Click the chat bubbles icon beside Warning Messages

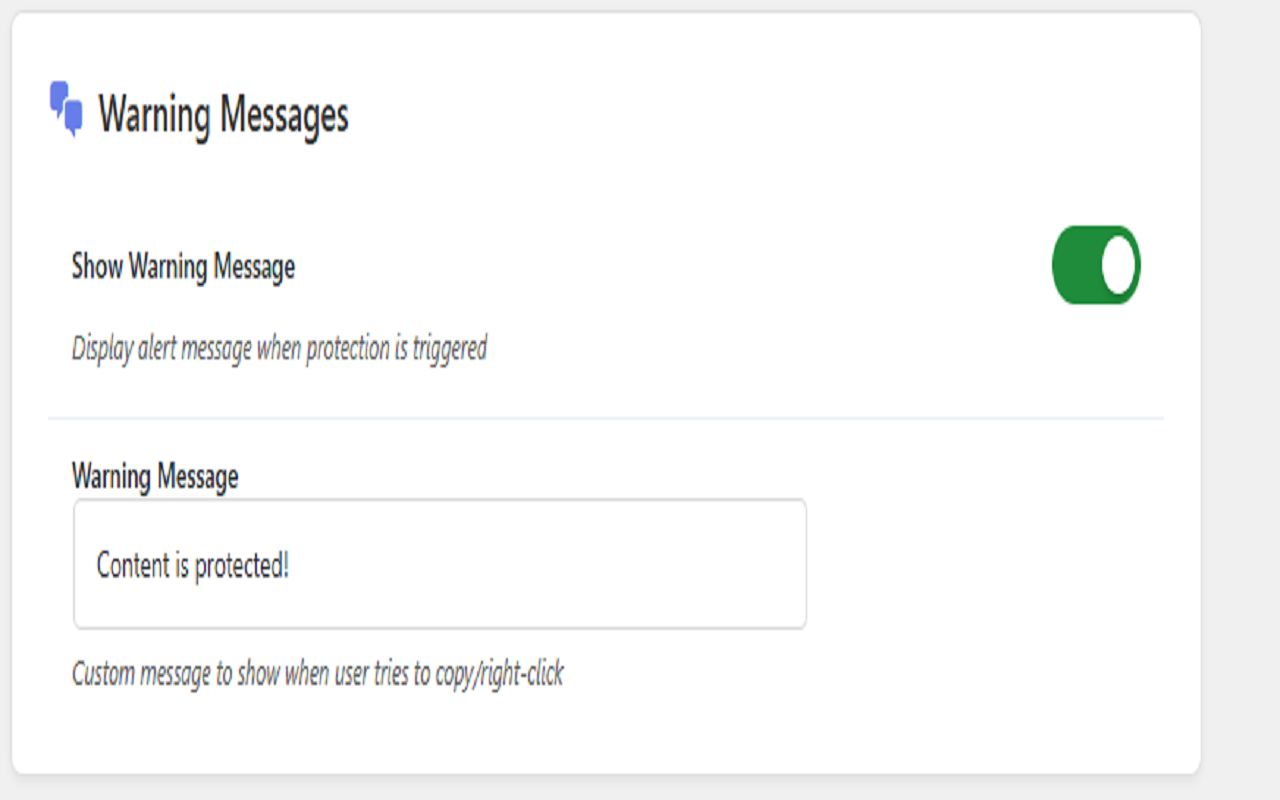66,109
